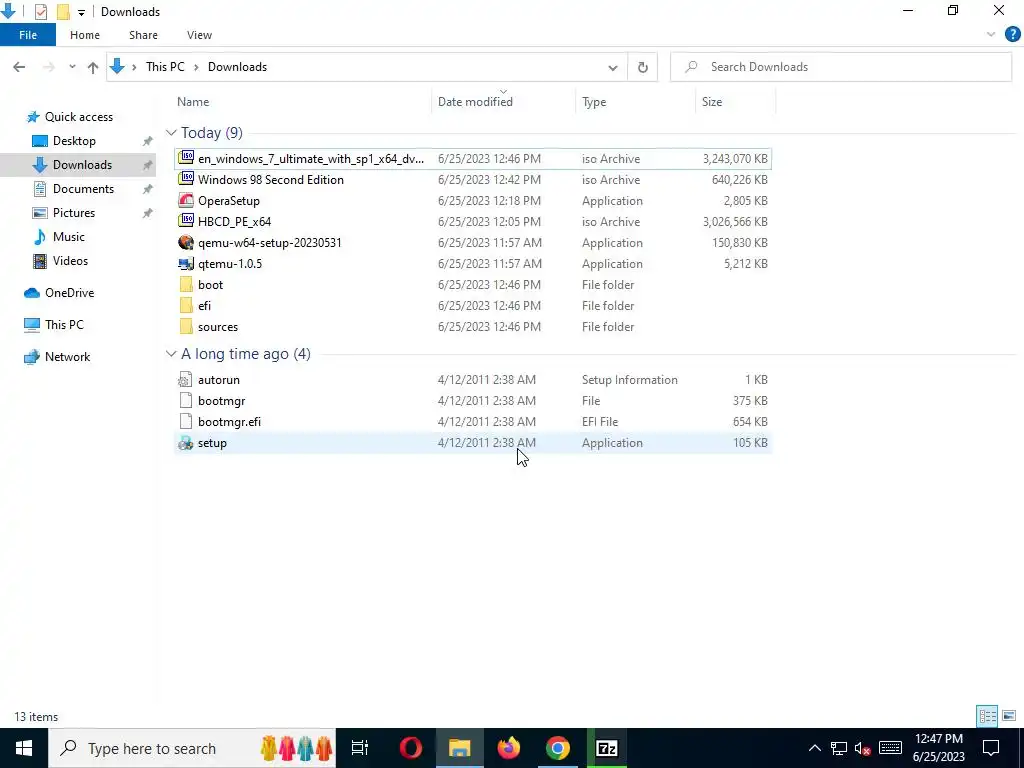Open the network status tray icon
Screen dimensions: 1024x768
(839, 748)
